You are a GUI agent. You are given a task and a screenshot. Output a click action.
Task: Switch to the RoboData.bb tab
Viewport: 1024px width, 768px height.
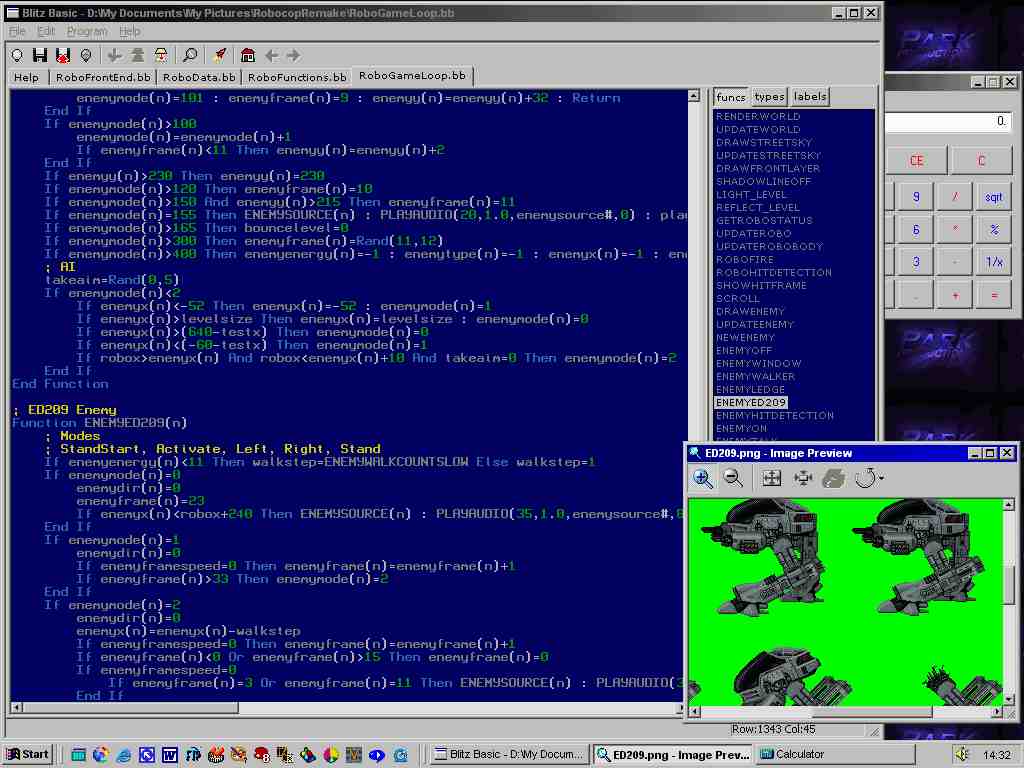point(199,77)
